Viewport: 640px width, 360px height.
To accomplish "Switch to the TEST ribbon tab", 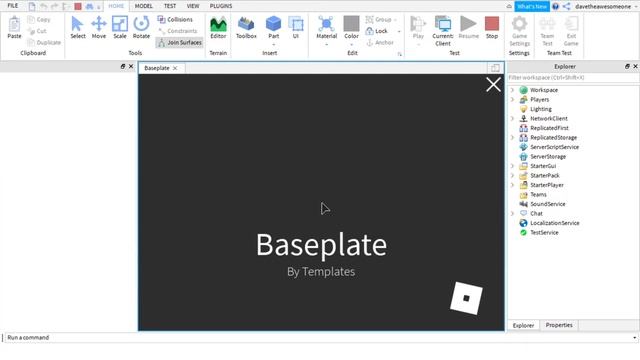I will click(x=170, y=6).
